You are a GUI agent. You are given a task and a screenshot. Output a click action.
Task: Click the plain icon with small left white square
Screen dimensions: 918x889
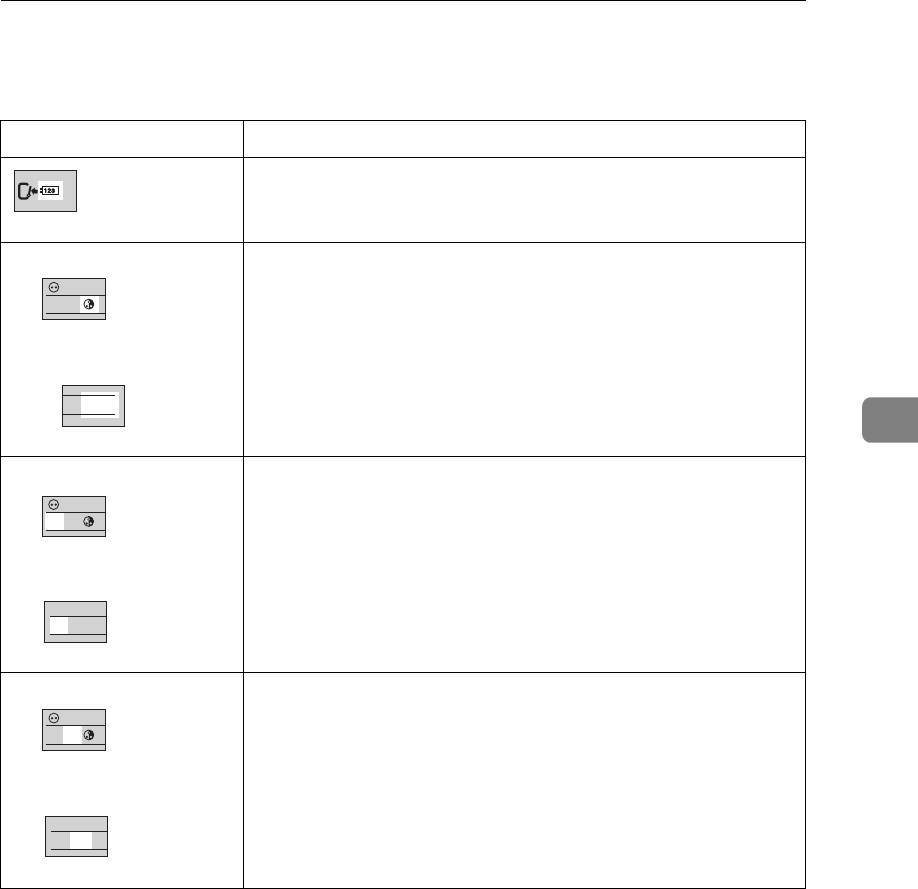(75, 622)
